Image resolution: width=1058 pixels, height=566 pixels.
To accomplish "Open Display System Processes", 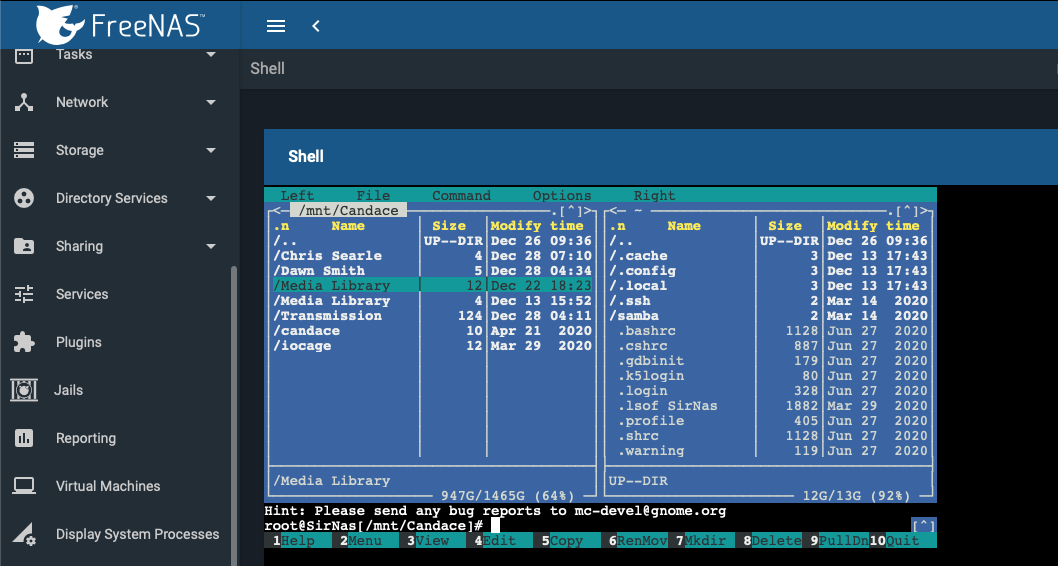I will pyautogui.click(x=137, y=534).
